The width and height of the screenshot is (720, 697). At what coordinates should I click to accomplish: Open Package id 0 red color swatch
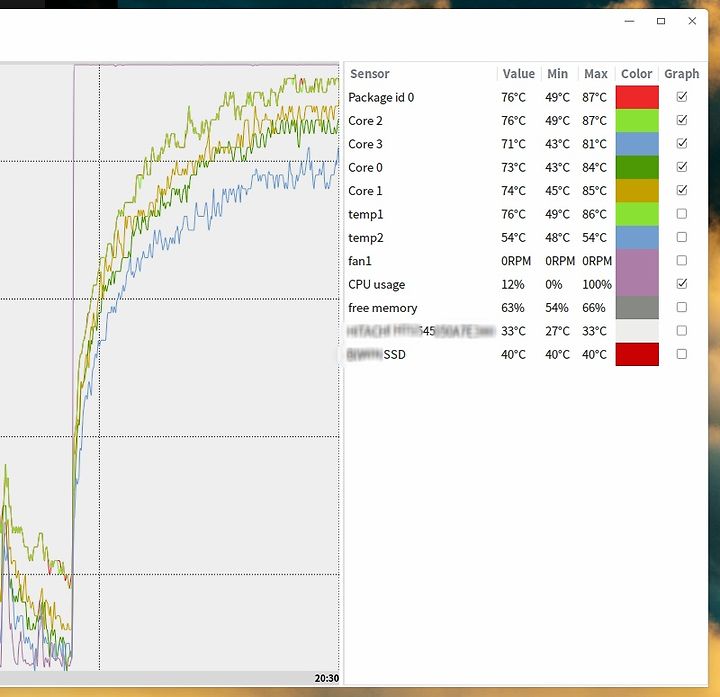(x=637, y=97)
